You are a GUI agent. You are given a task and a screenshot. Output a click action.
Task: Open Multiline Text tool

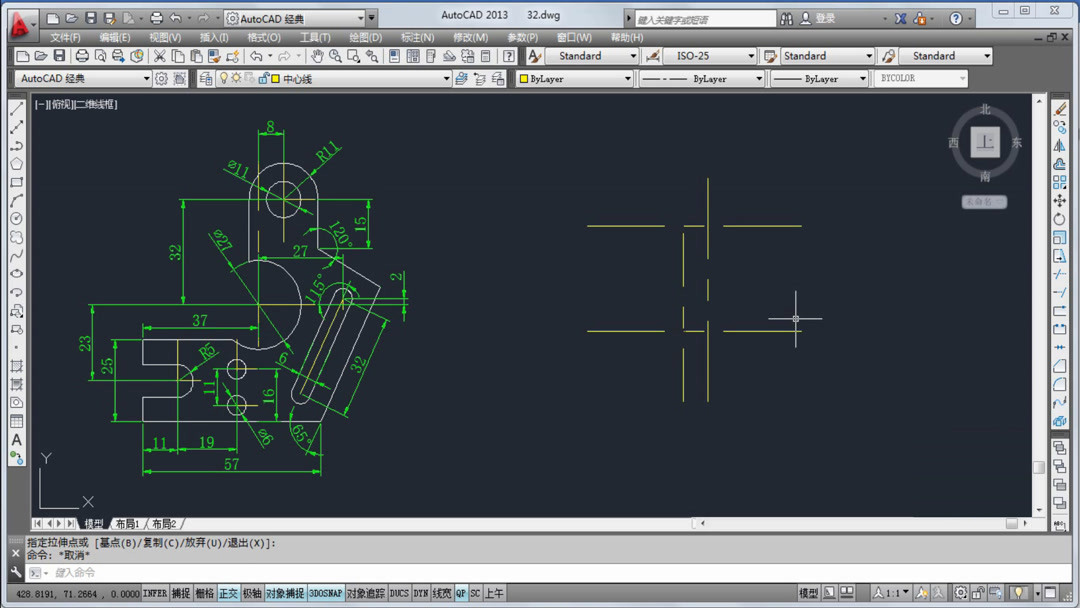pyautogui.click(x=16, y=438)
